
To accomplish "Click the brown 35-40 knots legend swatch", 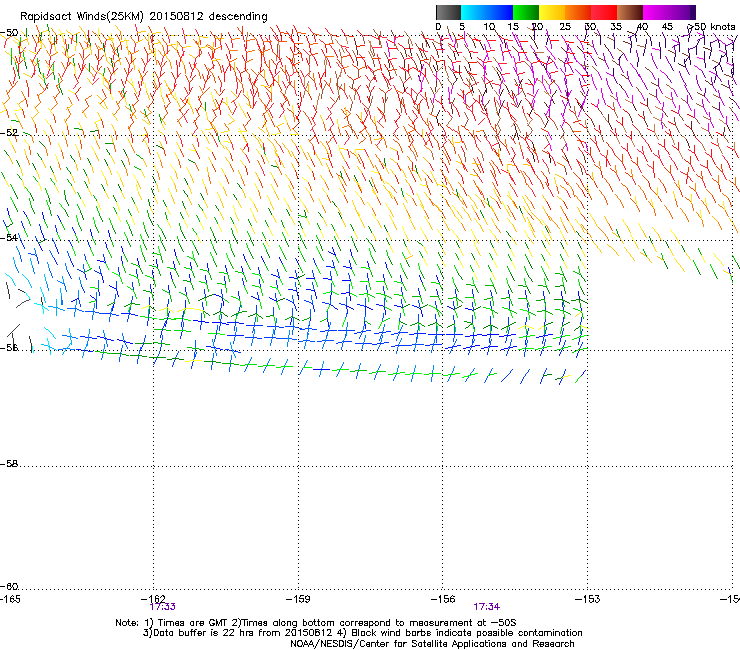I will tap(630, 12).
